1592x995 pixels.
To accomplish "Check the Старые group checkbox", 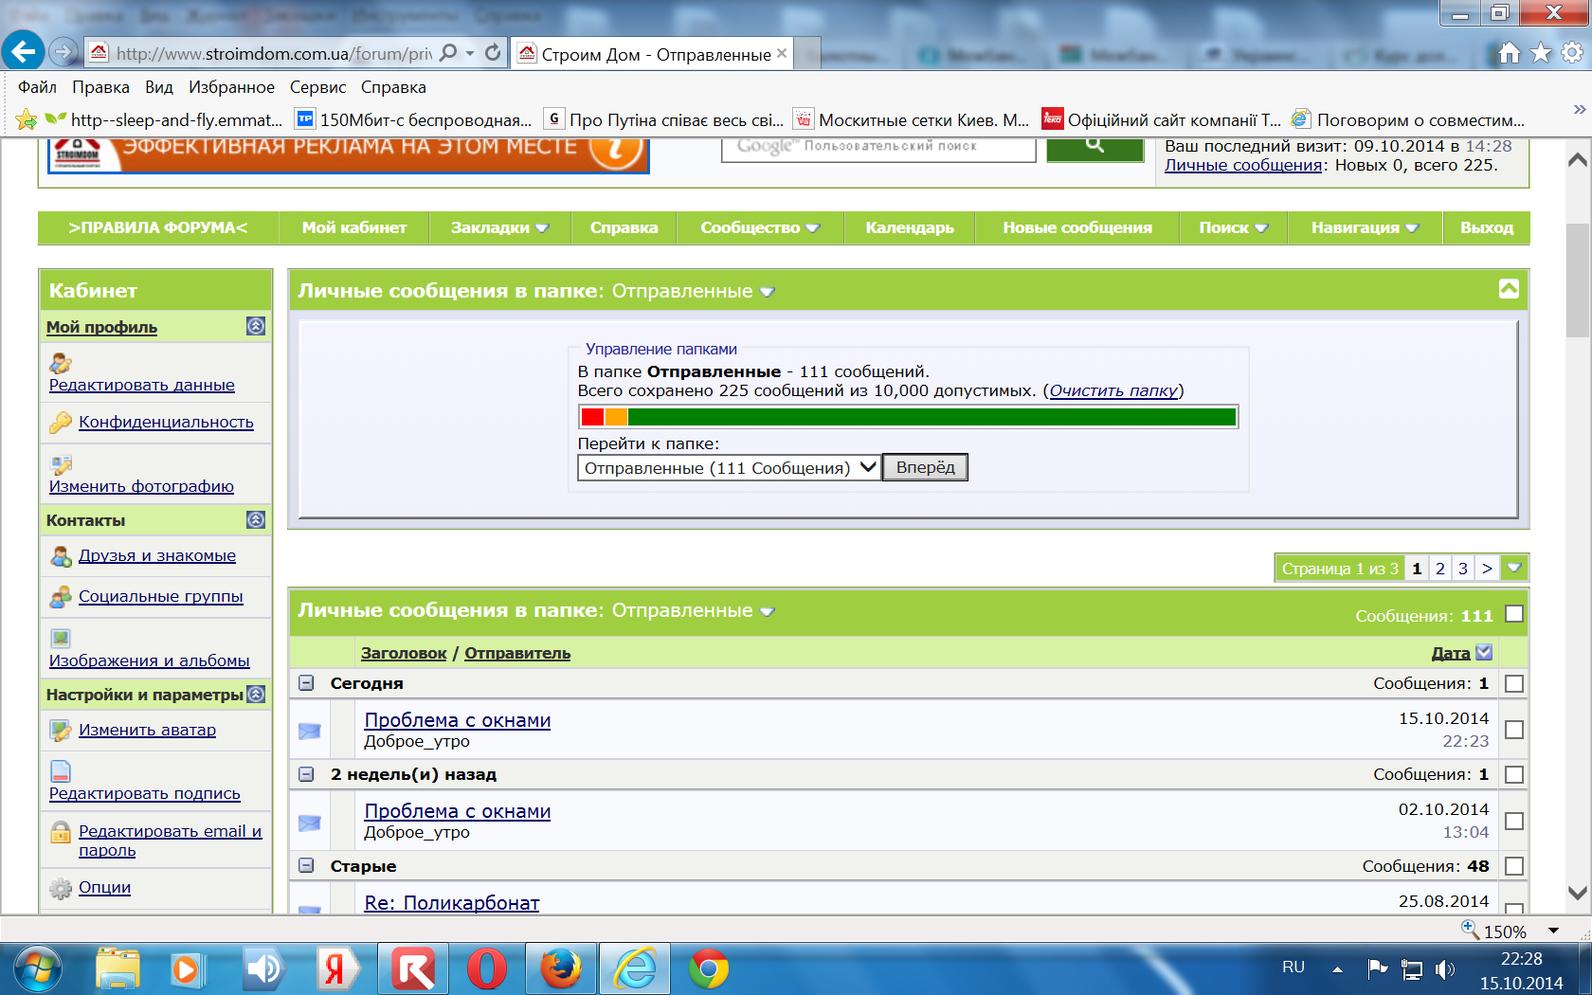I will pyautogui.click(x=1514, y=866).
